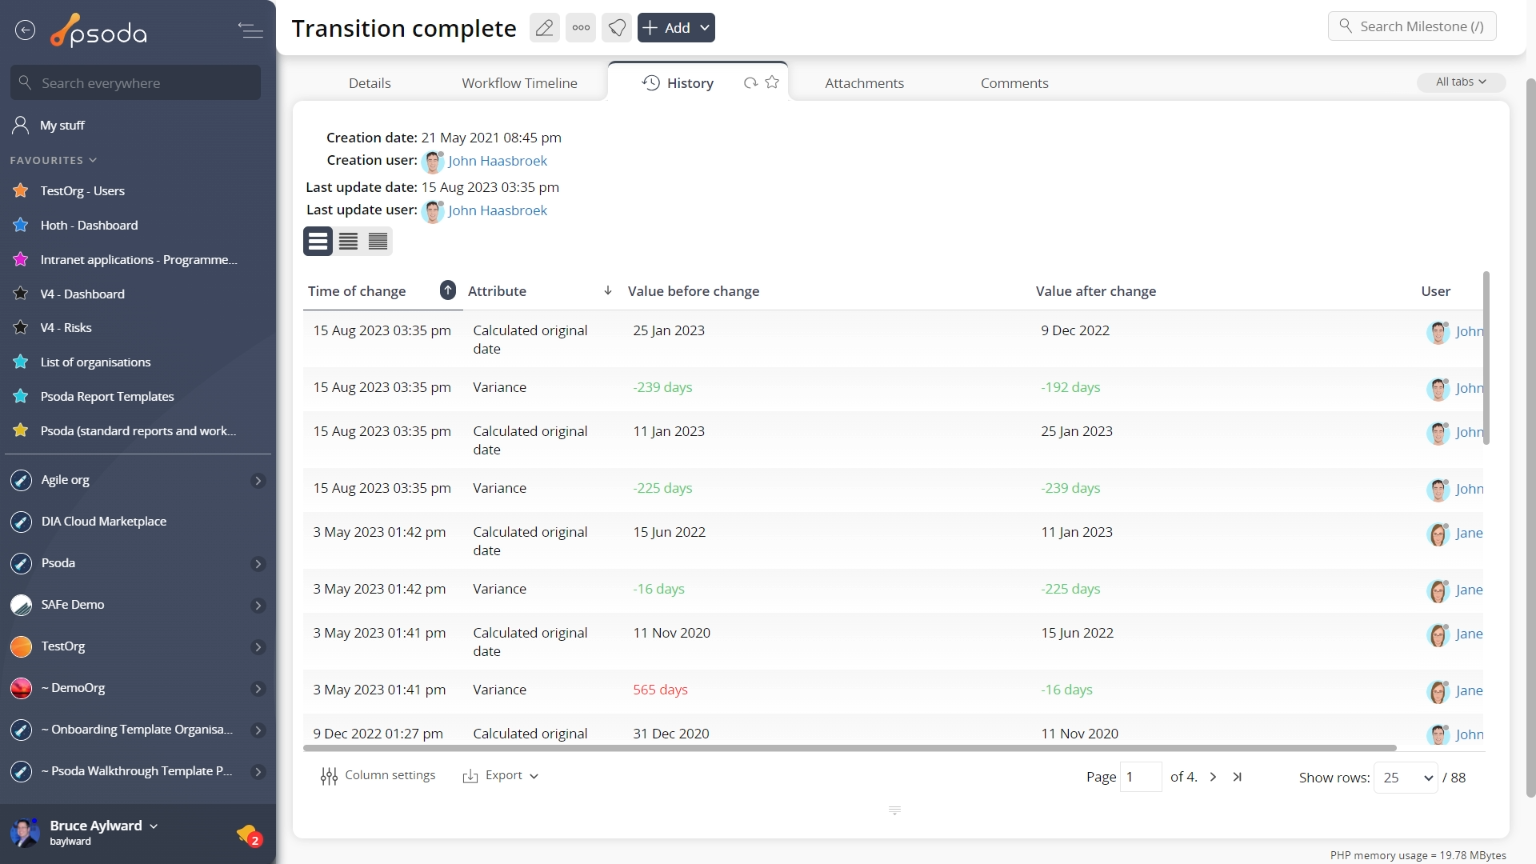Open Psoda standard reports favourite
Image resolution: width=1536 pixels, height=864 pixels.
[x=138, y=431]
